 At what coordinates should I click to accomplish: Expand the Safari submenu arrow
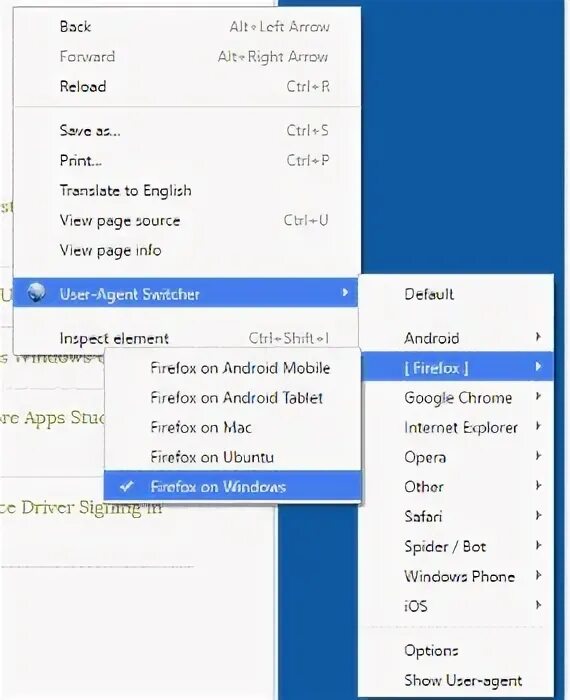click(x=538, y=516)
